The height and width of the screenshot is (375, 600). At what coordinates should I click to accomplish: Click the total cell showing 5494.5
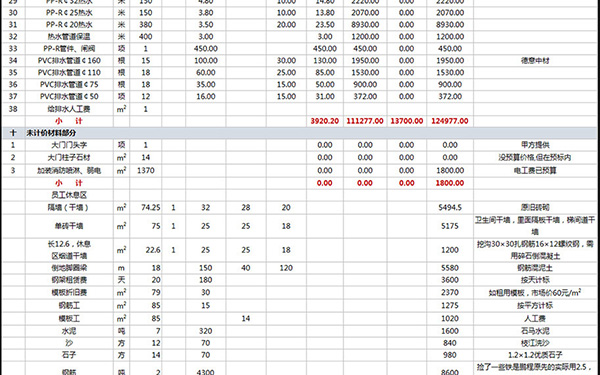pos(450,207)
